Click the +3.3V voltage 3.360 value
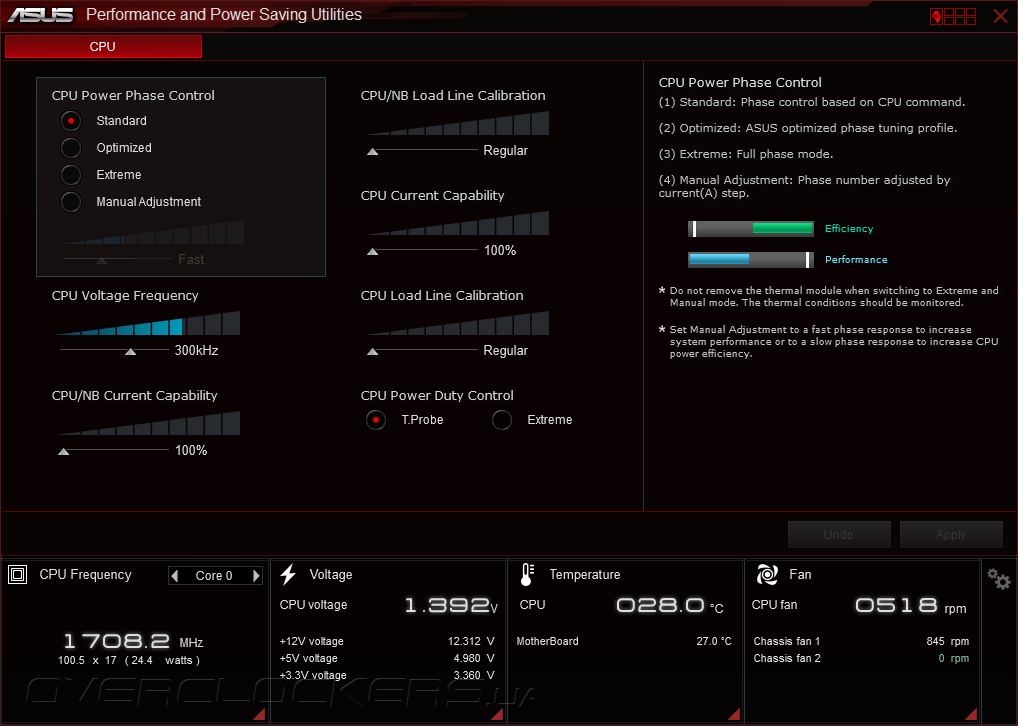Viewport: 1018px width, 726px height. tap(474, 675)
